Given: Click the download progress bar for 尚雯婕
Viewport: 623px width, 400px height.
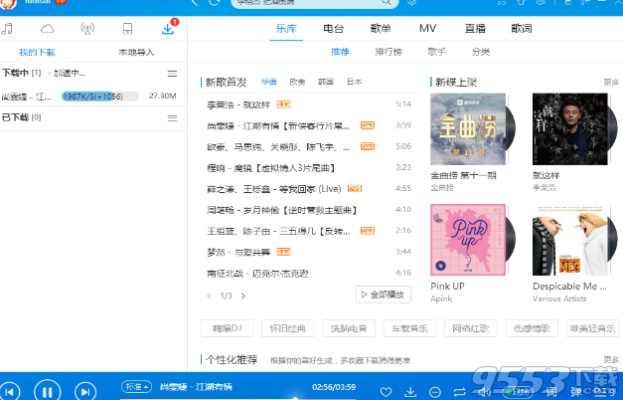Looking at the screenshot, I should (91, 97).
